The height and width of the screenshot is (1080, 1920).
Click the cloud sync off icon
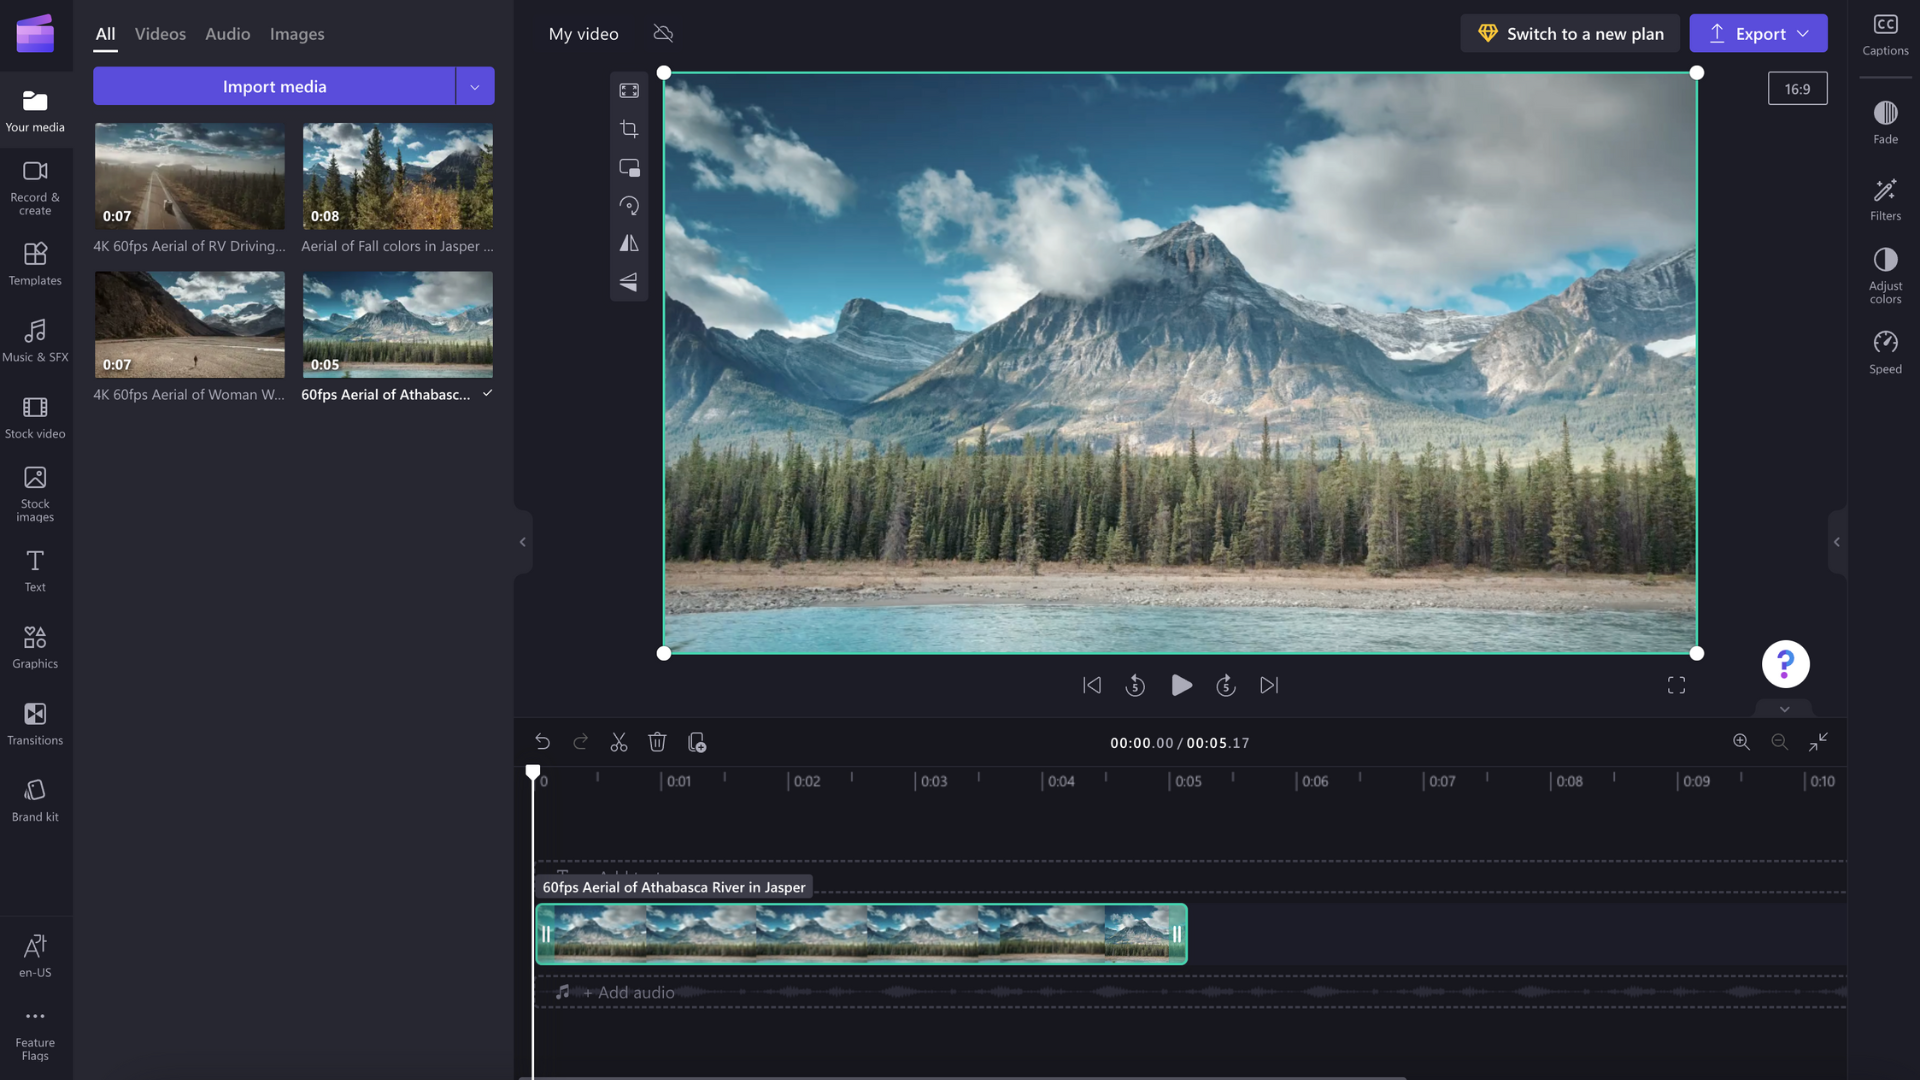pos(663,34)
